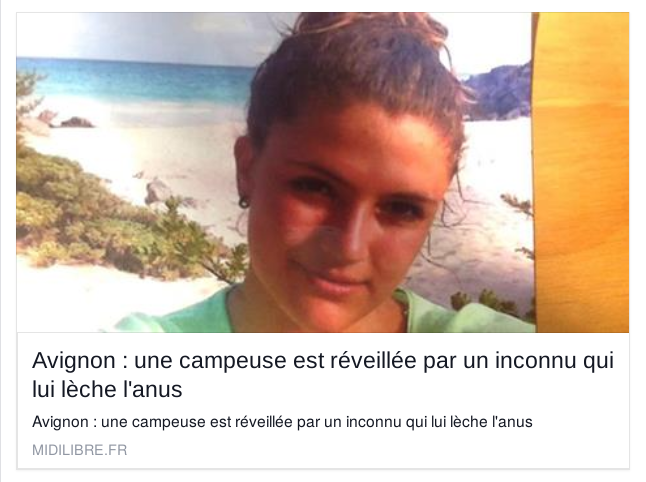Click the smaller Avignon description text
646x482 pixels.
(x=282, y=422)
